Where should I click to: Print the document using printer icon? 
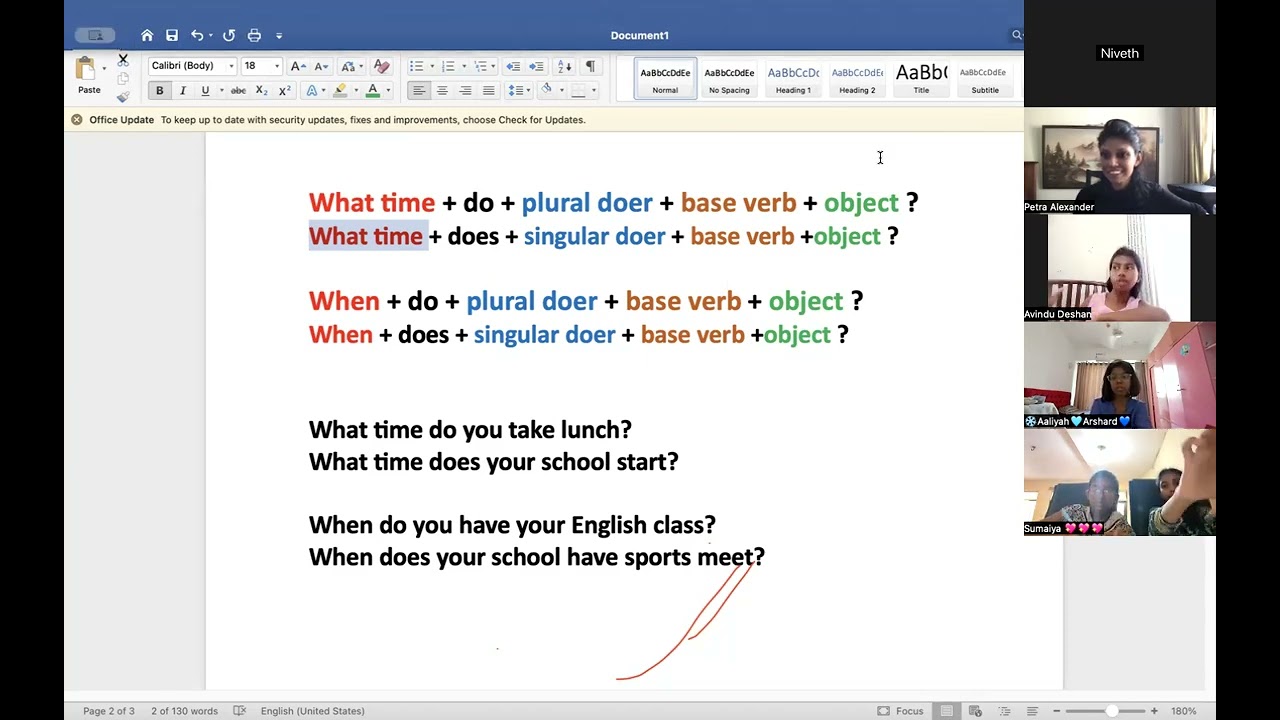(x=254, y=35)
